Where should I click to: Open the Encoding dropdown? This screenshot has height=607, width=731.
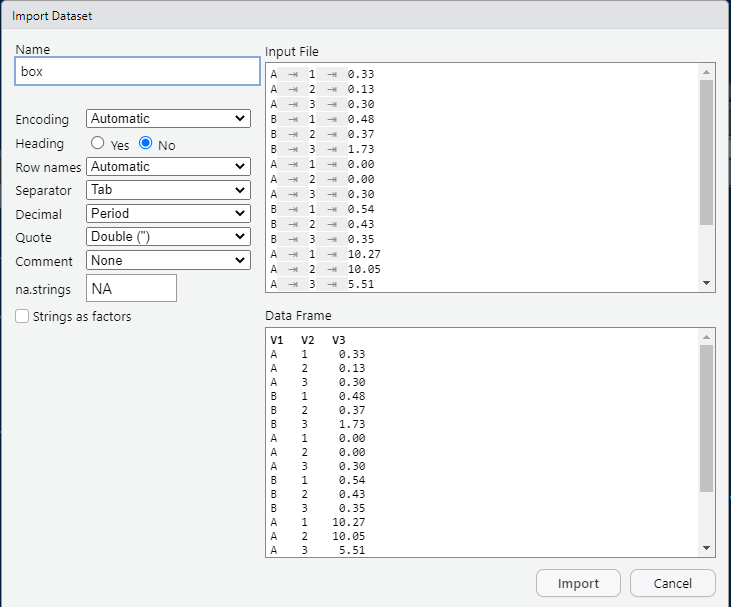pos(168,118)
